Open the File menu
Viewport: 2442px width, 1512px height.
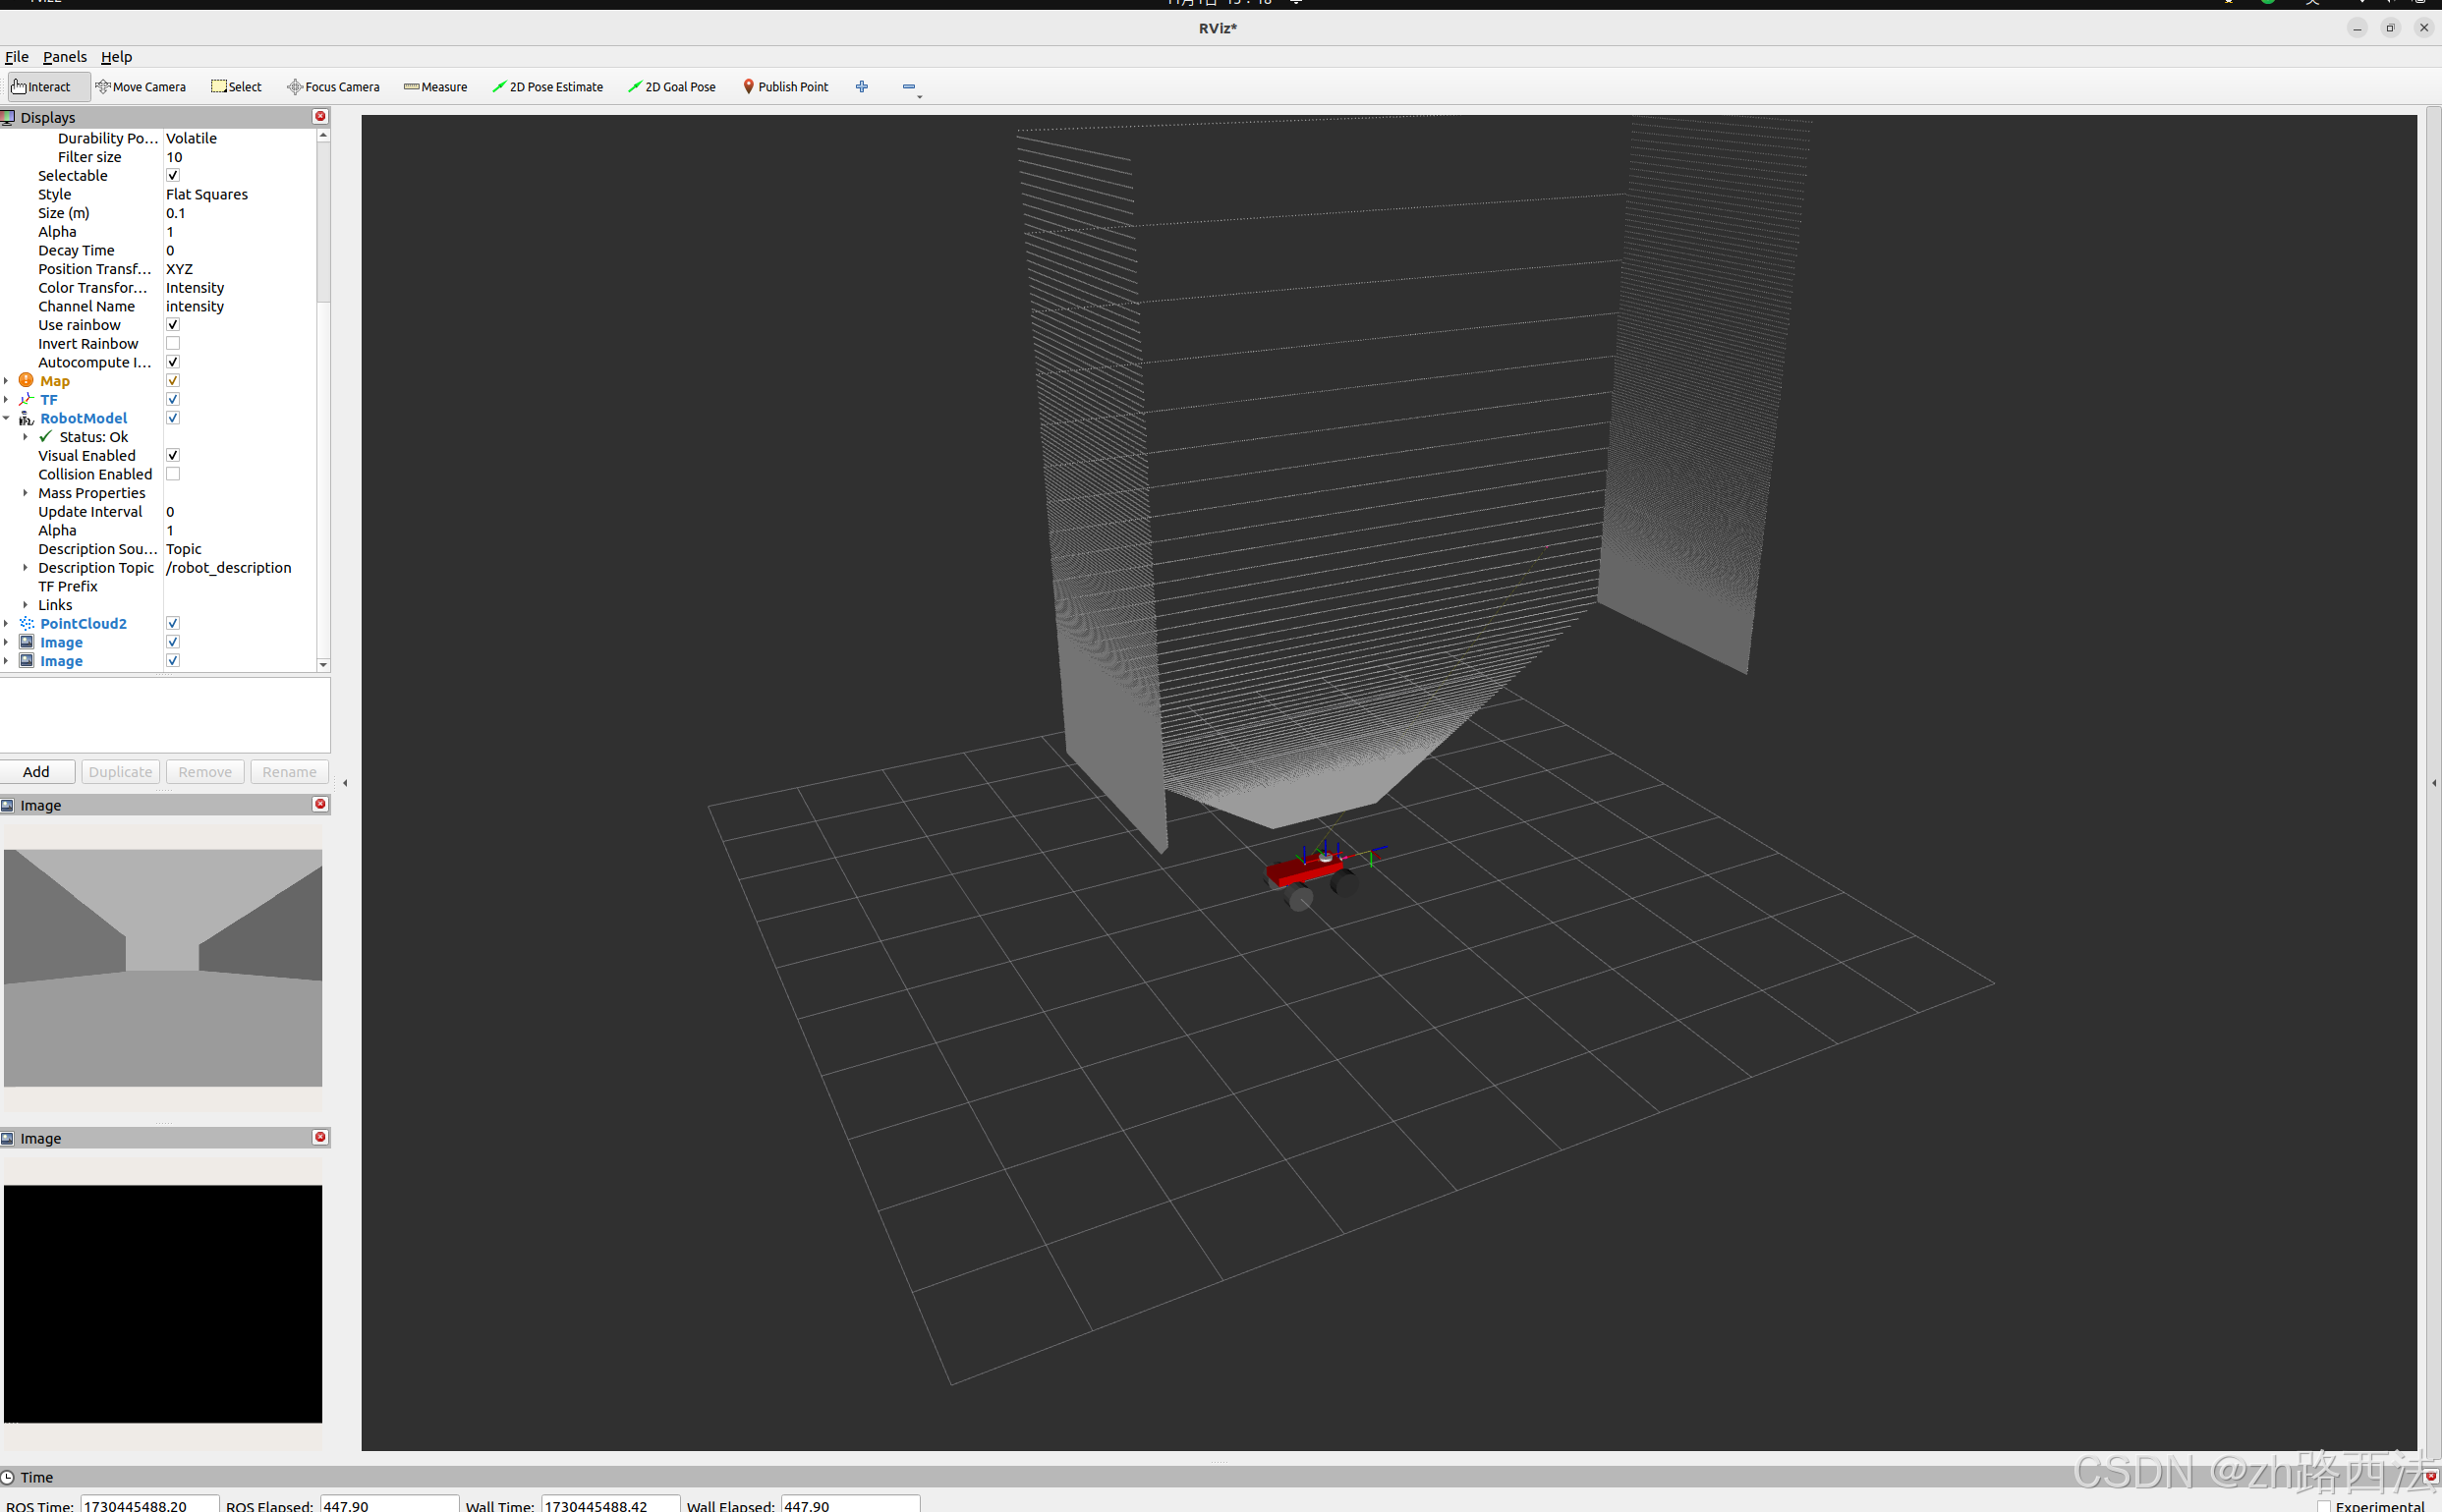point(17,57)
